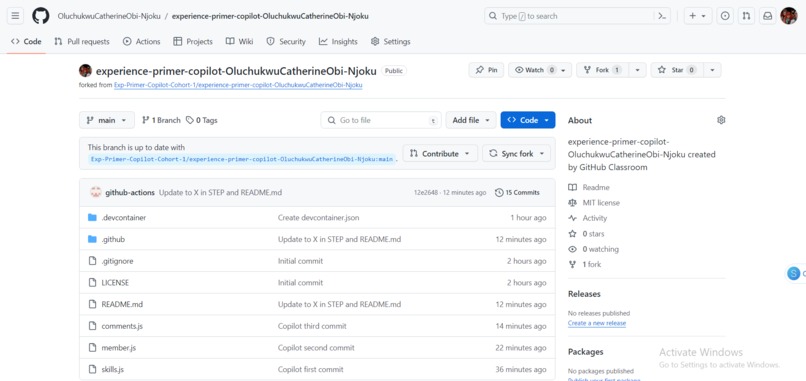Click the Fork button
The image size is (806, 381).
(x=603, y=70)
